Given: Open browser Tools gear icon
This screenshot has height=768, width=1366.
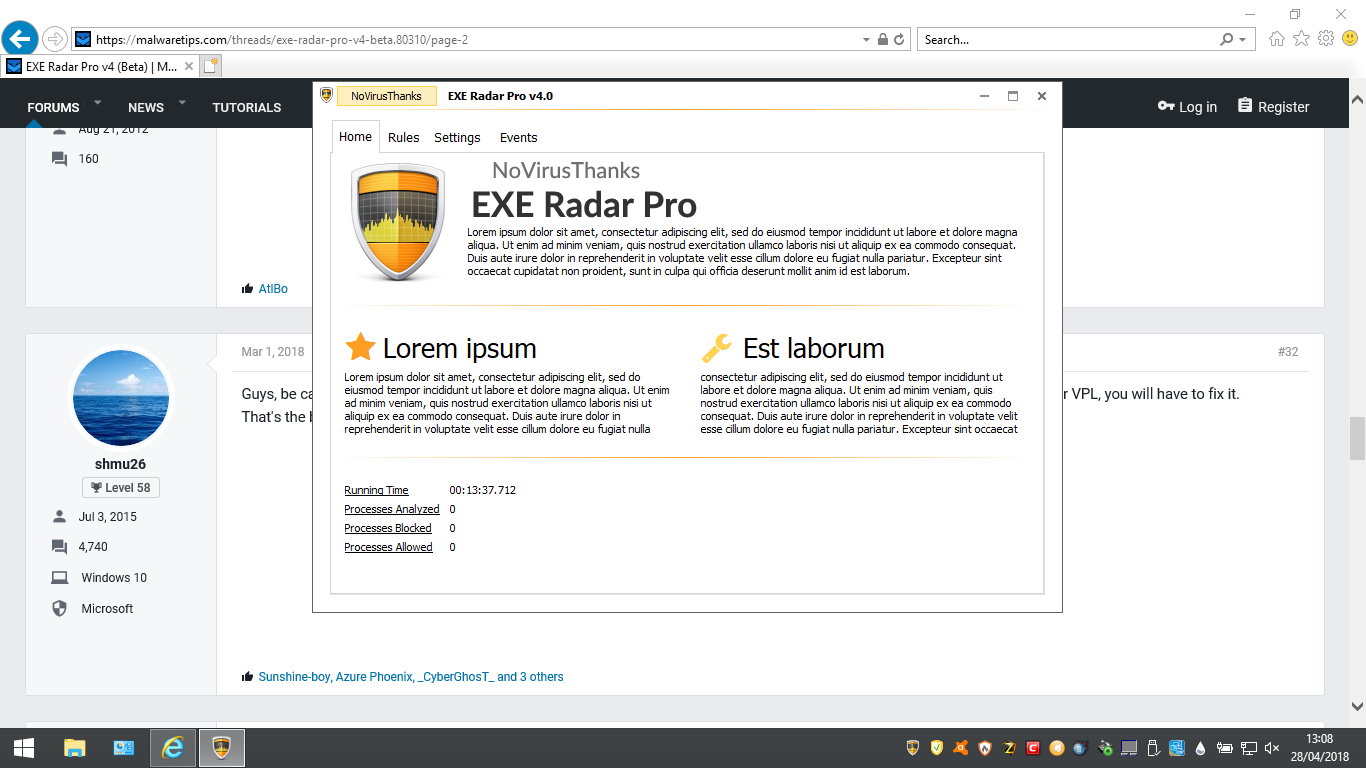Looking at the screenshot, I should click(1326, 39).
